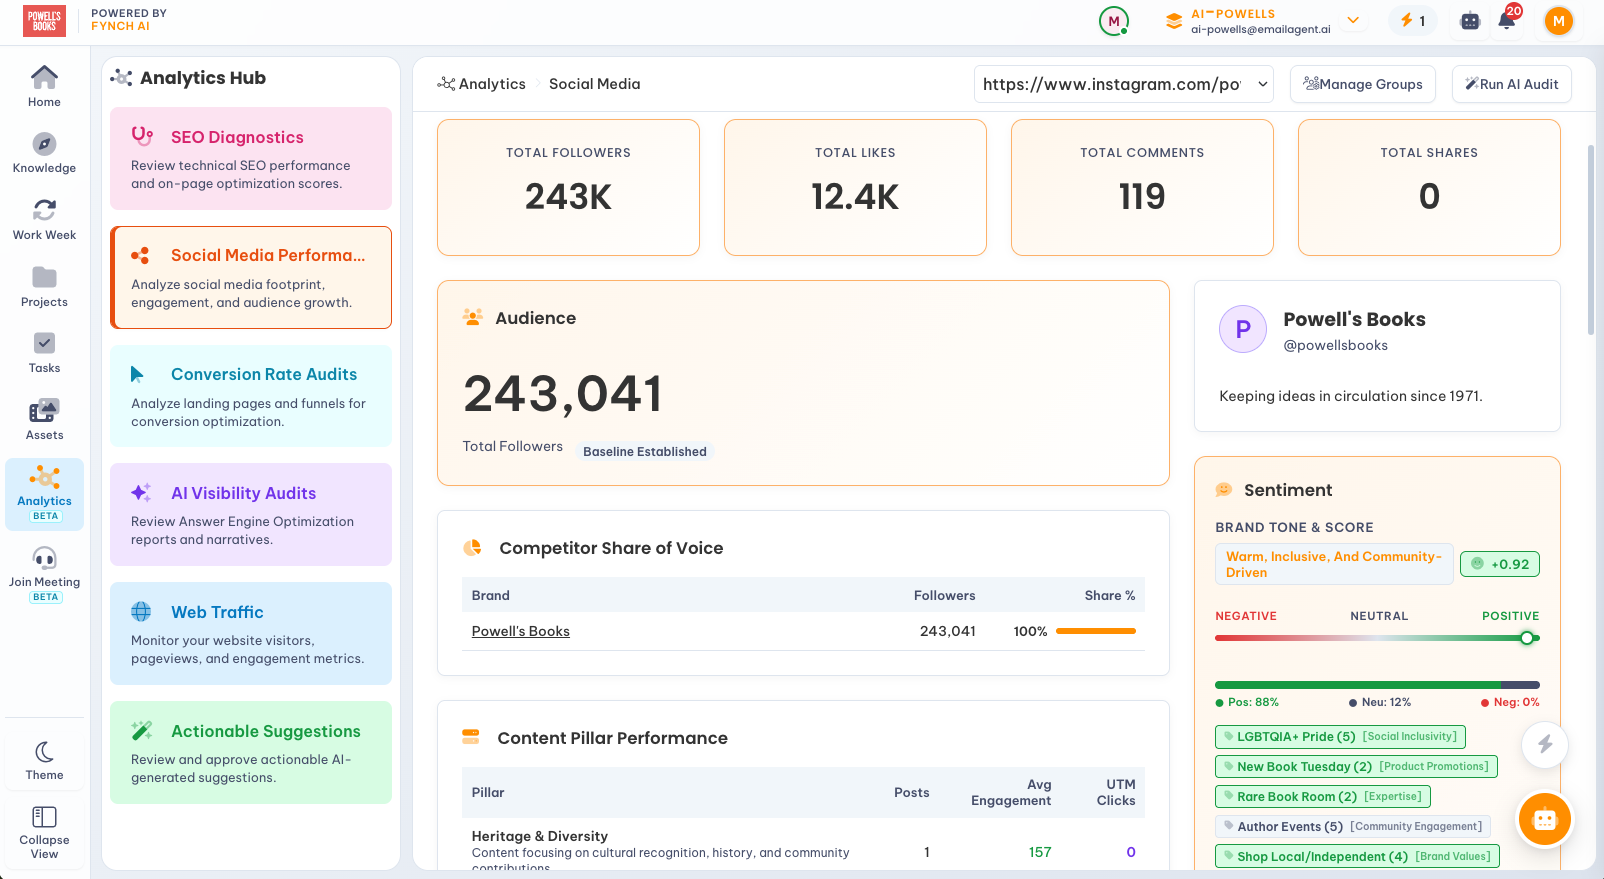Click the 100% share progress bar
The width and height of the screenshot is (1604, 879).
click(x=1096, y=631)
